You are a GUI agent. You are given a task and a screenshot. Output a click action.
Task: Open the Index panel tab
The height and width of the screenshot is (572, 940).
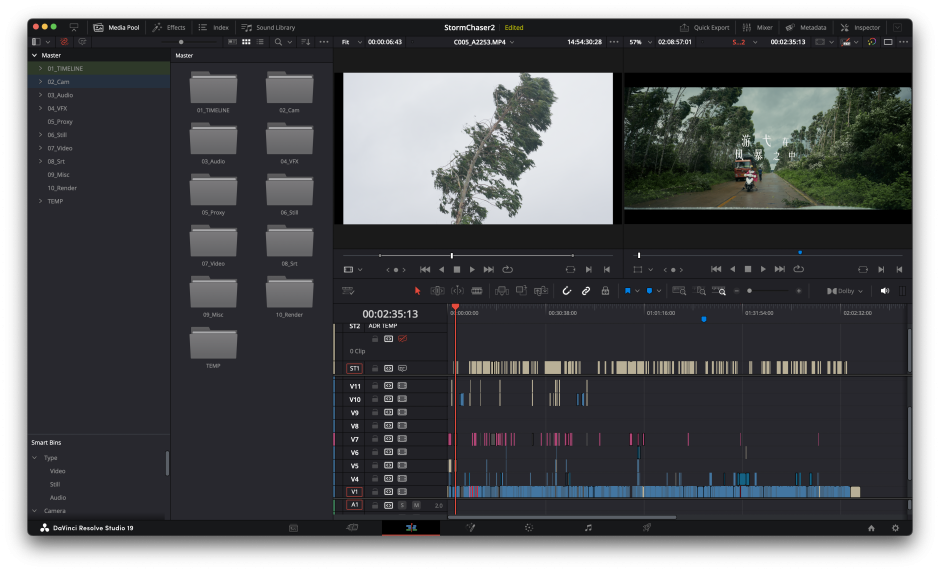point(214,28)
